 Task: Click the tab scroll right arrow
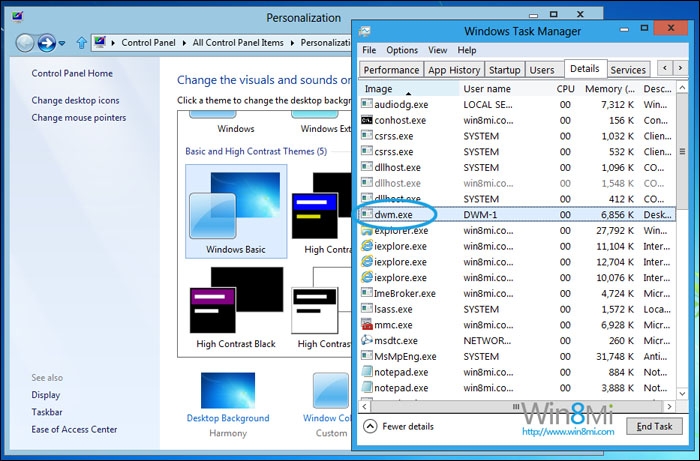[x=680, y=68]
